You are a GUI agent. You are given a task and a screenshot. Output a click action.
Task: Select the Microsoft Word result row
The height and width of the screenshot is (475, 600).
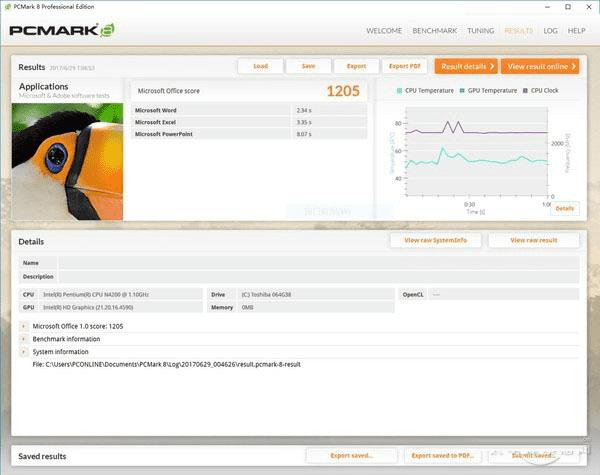(249, 110)
